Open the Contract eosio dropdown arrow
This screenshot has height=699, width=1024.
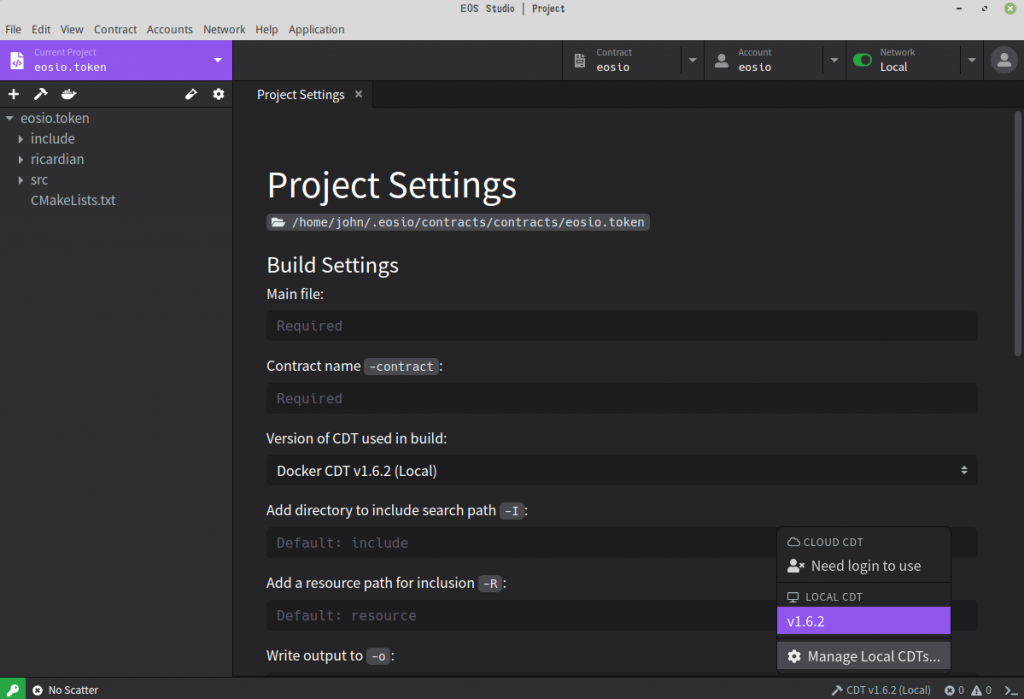pos(691,61)
